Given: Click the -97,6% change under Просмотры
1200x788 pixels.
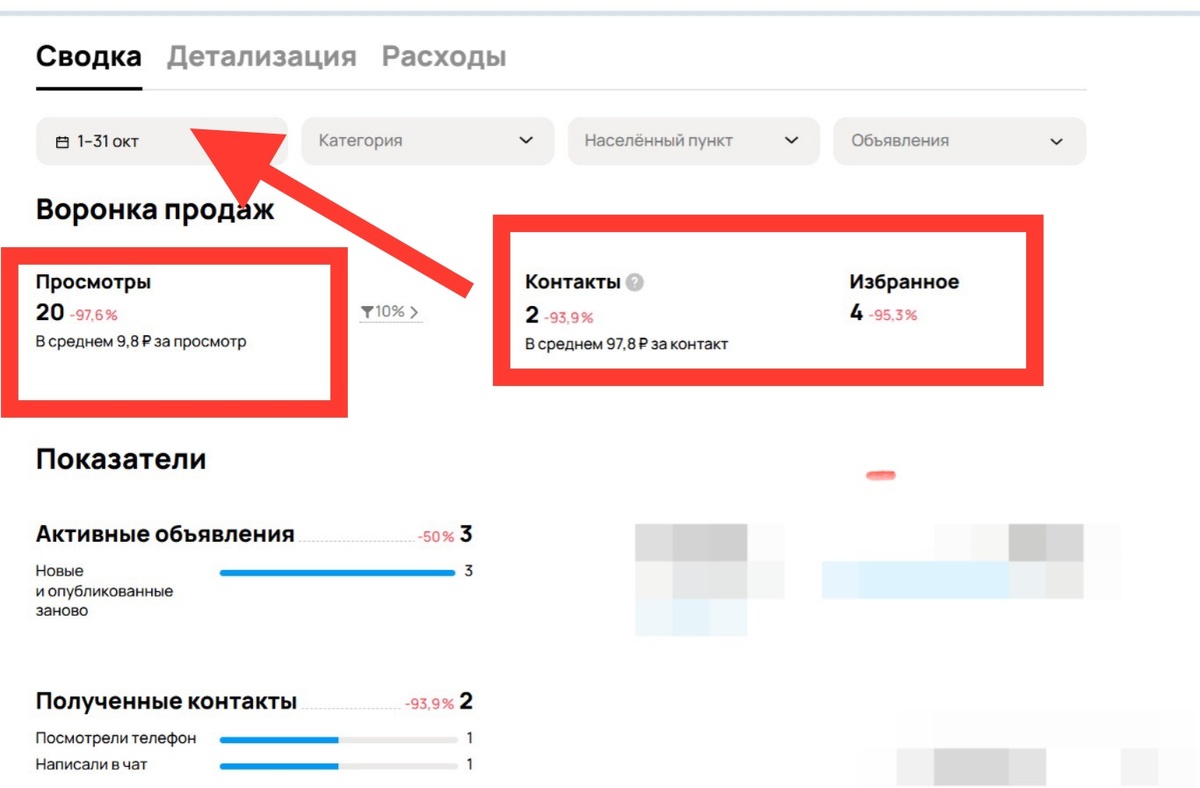Looking at the screenshot, I should pyautogui.click(x=94, y=316).
